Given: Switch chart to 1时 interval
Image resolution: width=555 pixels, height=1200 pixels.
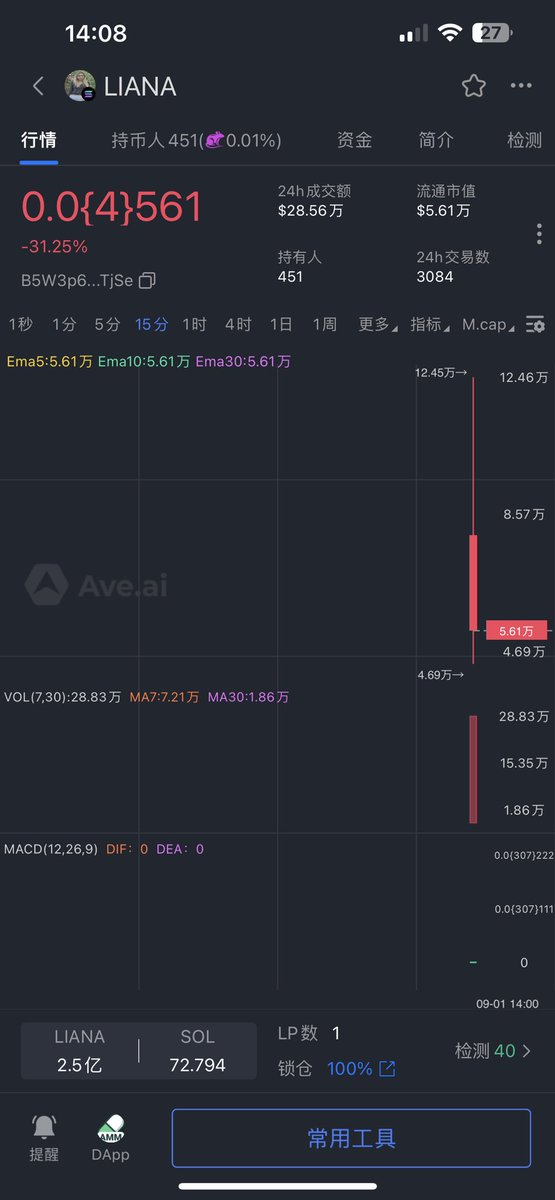Looking at the screenshot, I should [194, 324].
